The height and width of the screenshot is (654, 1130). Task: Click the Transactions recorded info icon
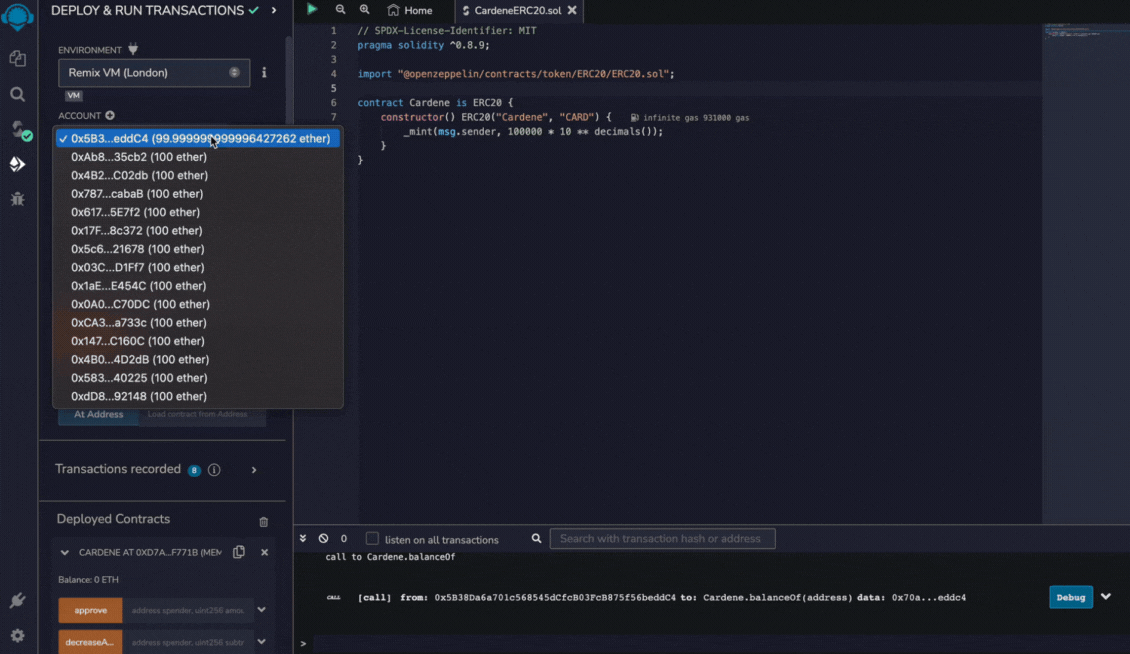click(x=214, y=470)
